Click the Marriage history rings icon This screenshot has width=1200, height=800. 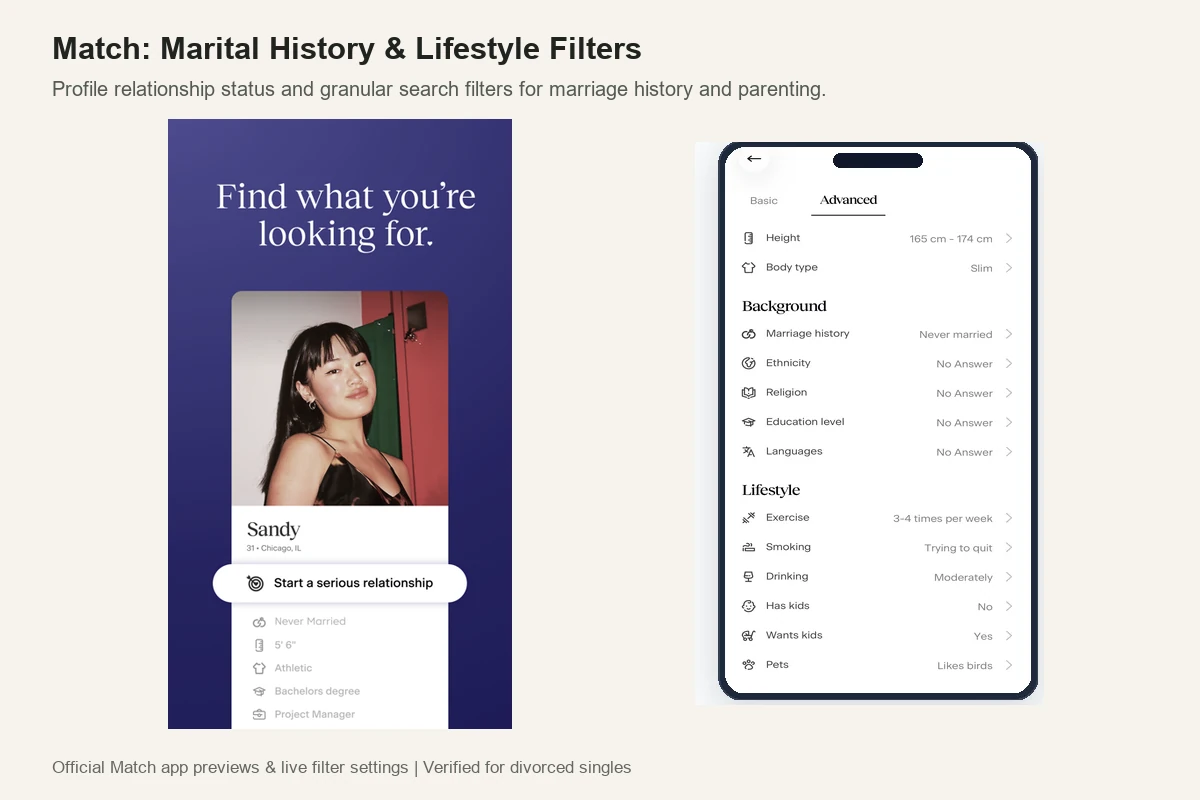coord(748,334)
